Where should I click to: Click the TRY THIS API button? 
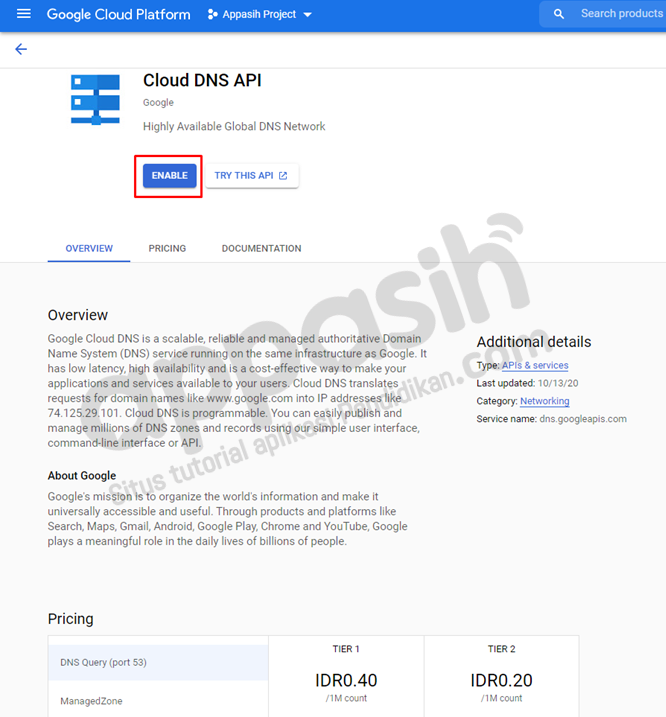(x=252, y=176)
